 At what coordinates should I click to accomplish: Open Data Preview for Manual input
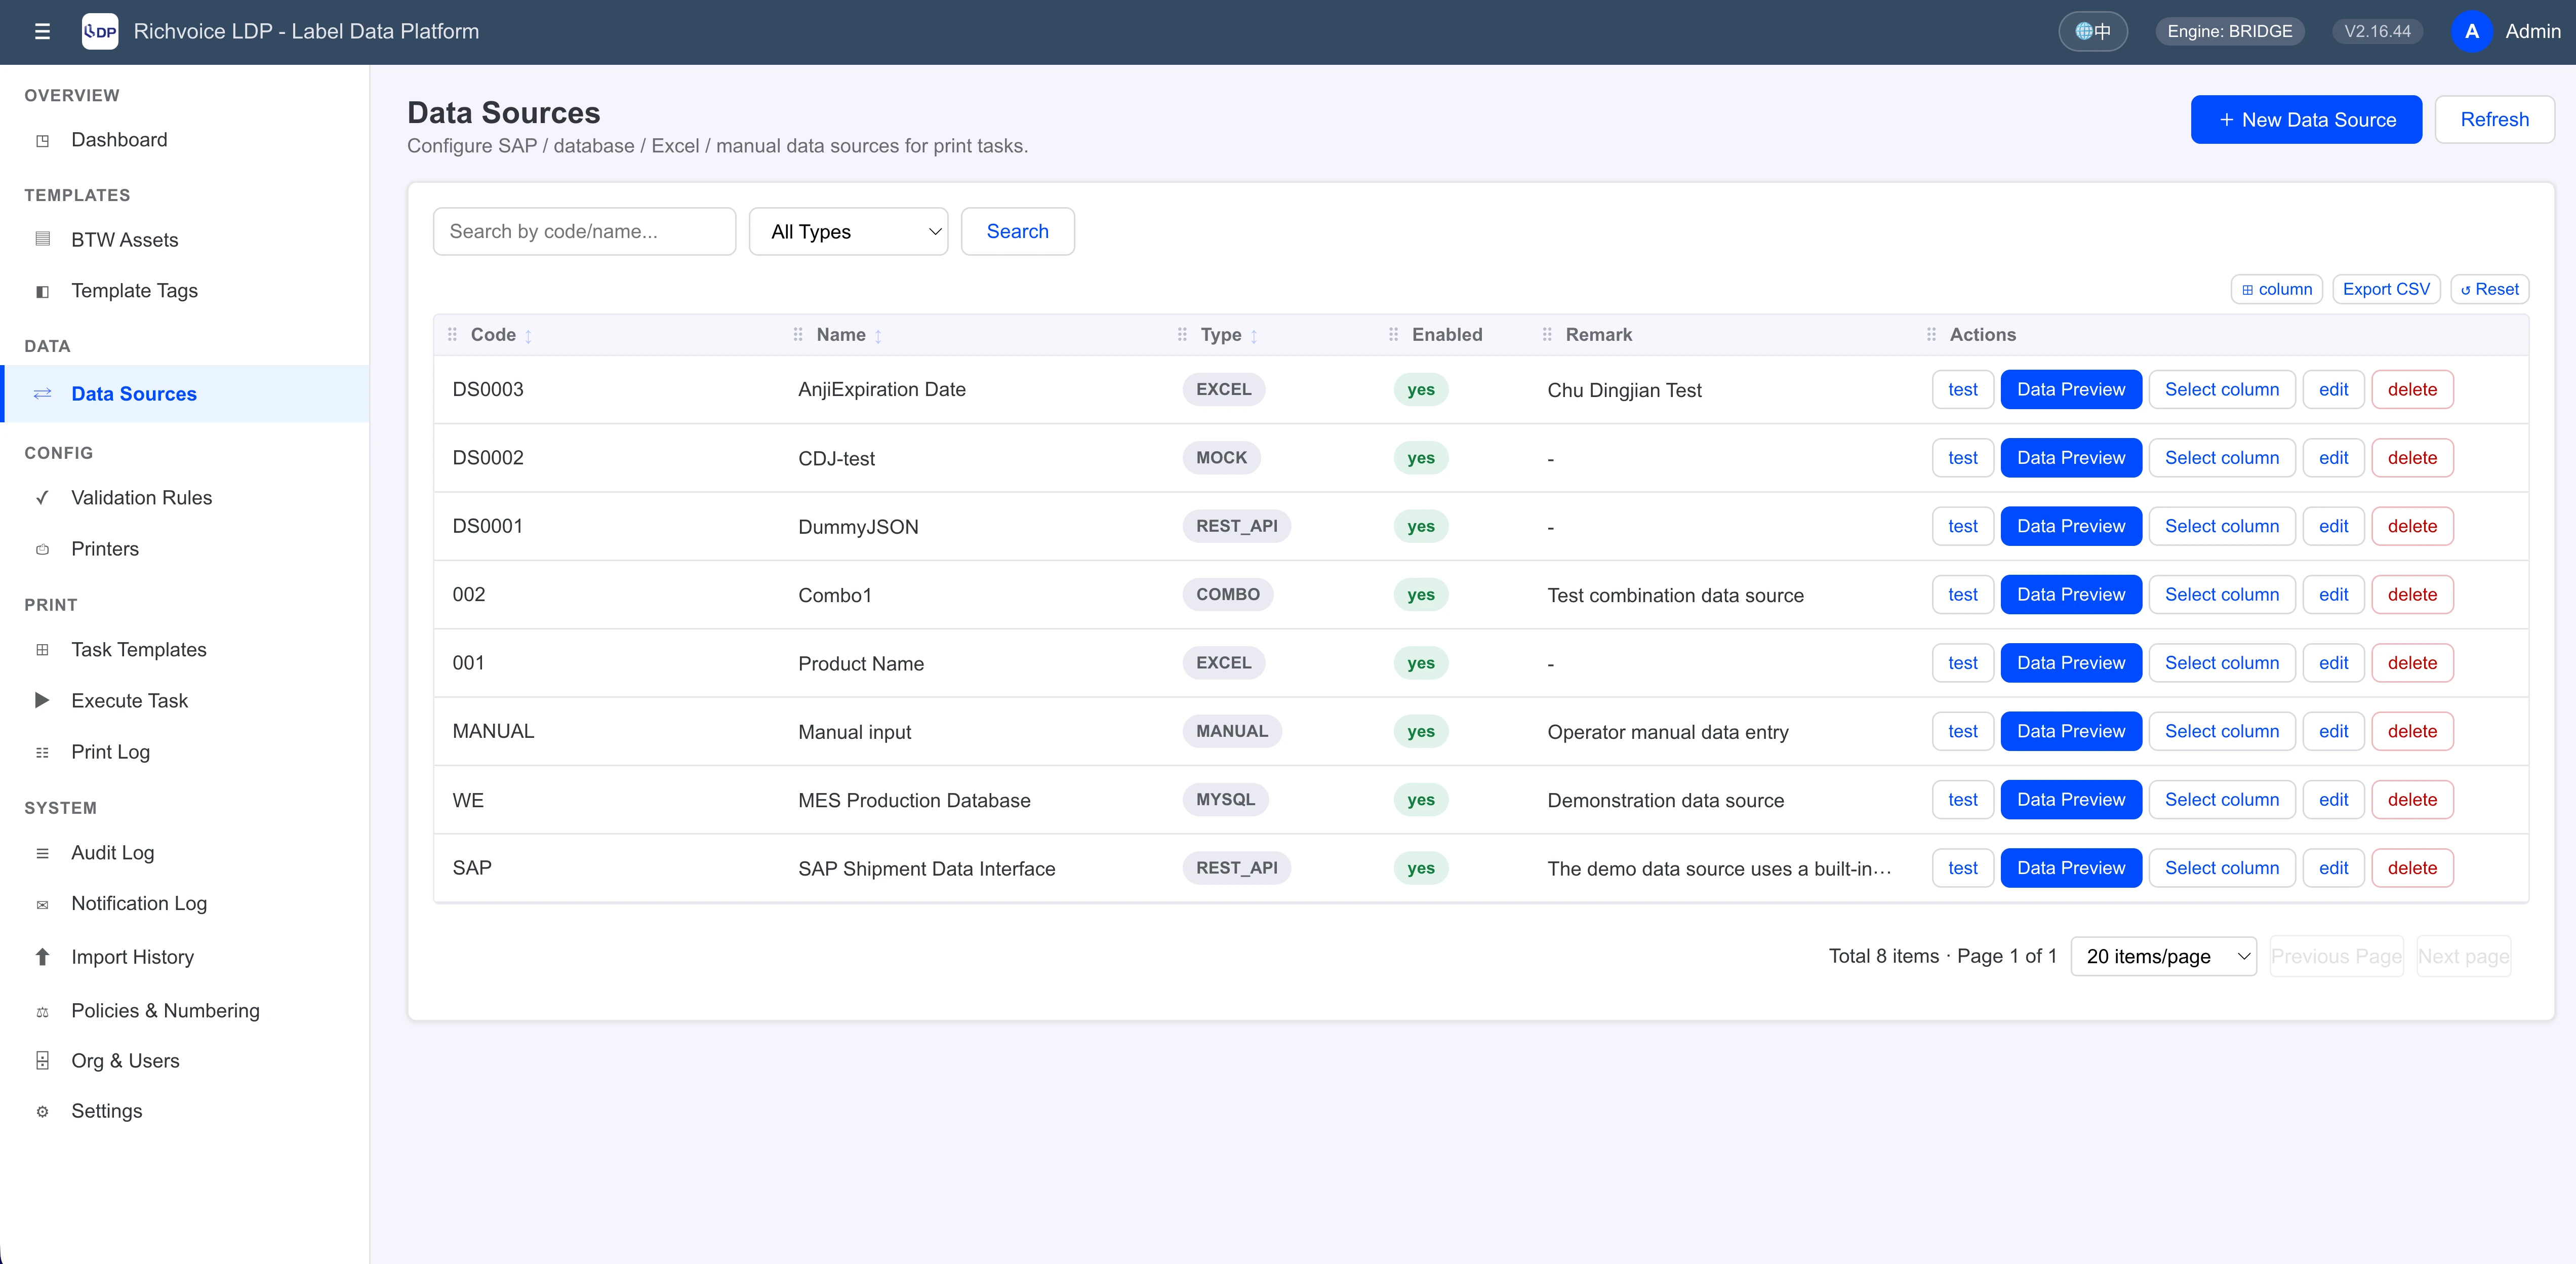(2070, 731)
